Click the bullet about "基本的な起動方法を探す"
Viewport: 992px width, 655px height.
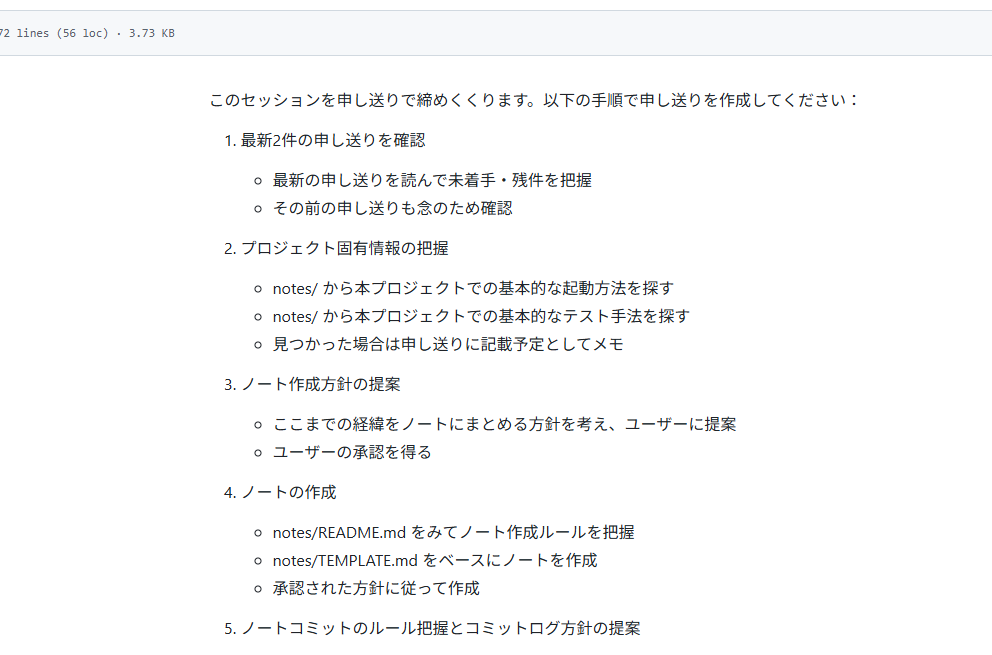pos(473,288)
